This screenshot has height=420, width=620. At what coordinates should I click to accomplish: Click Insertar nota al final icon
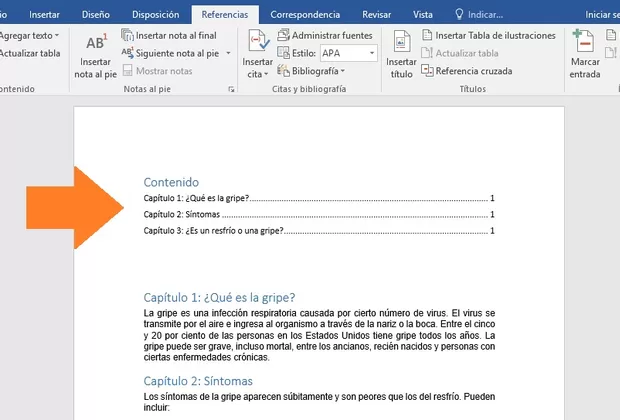point(127,35)
